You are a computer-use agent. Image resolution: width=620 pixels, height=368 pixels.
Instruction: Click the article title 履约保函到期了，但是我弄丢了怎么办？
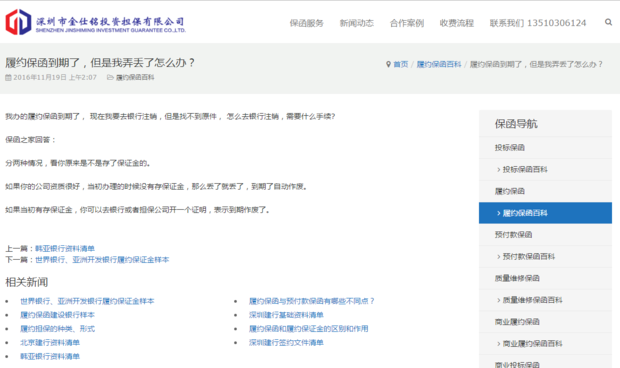[100, 63]
